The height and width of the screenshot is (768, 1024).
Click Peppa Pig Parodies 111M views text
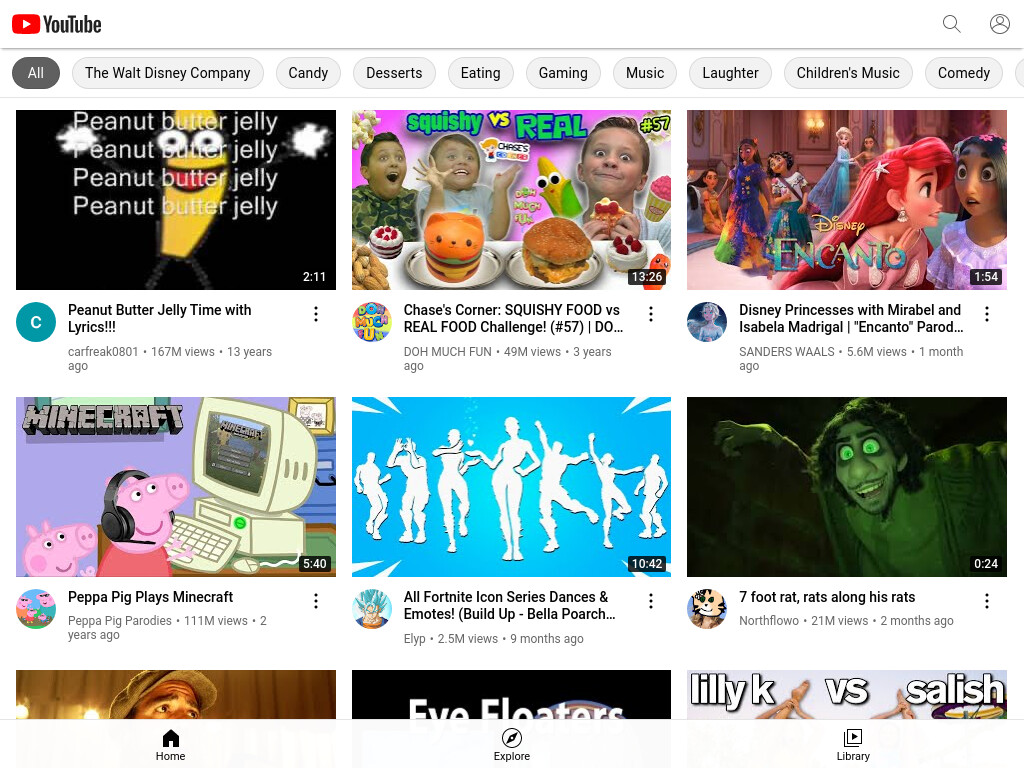[167, 628]
